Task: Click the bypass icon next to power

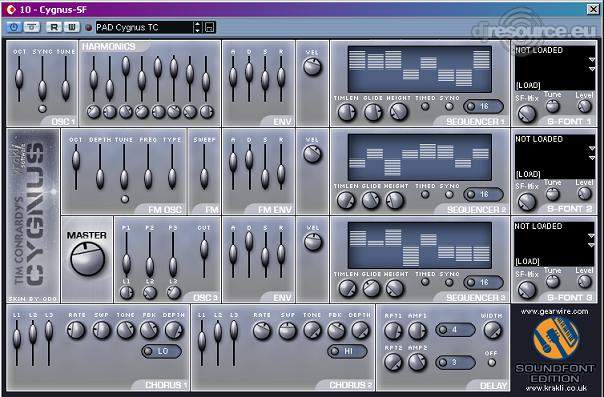Action: pos(32,27)
